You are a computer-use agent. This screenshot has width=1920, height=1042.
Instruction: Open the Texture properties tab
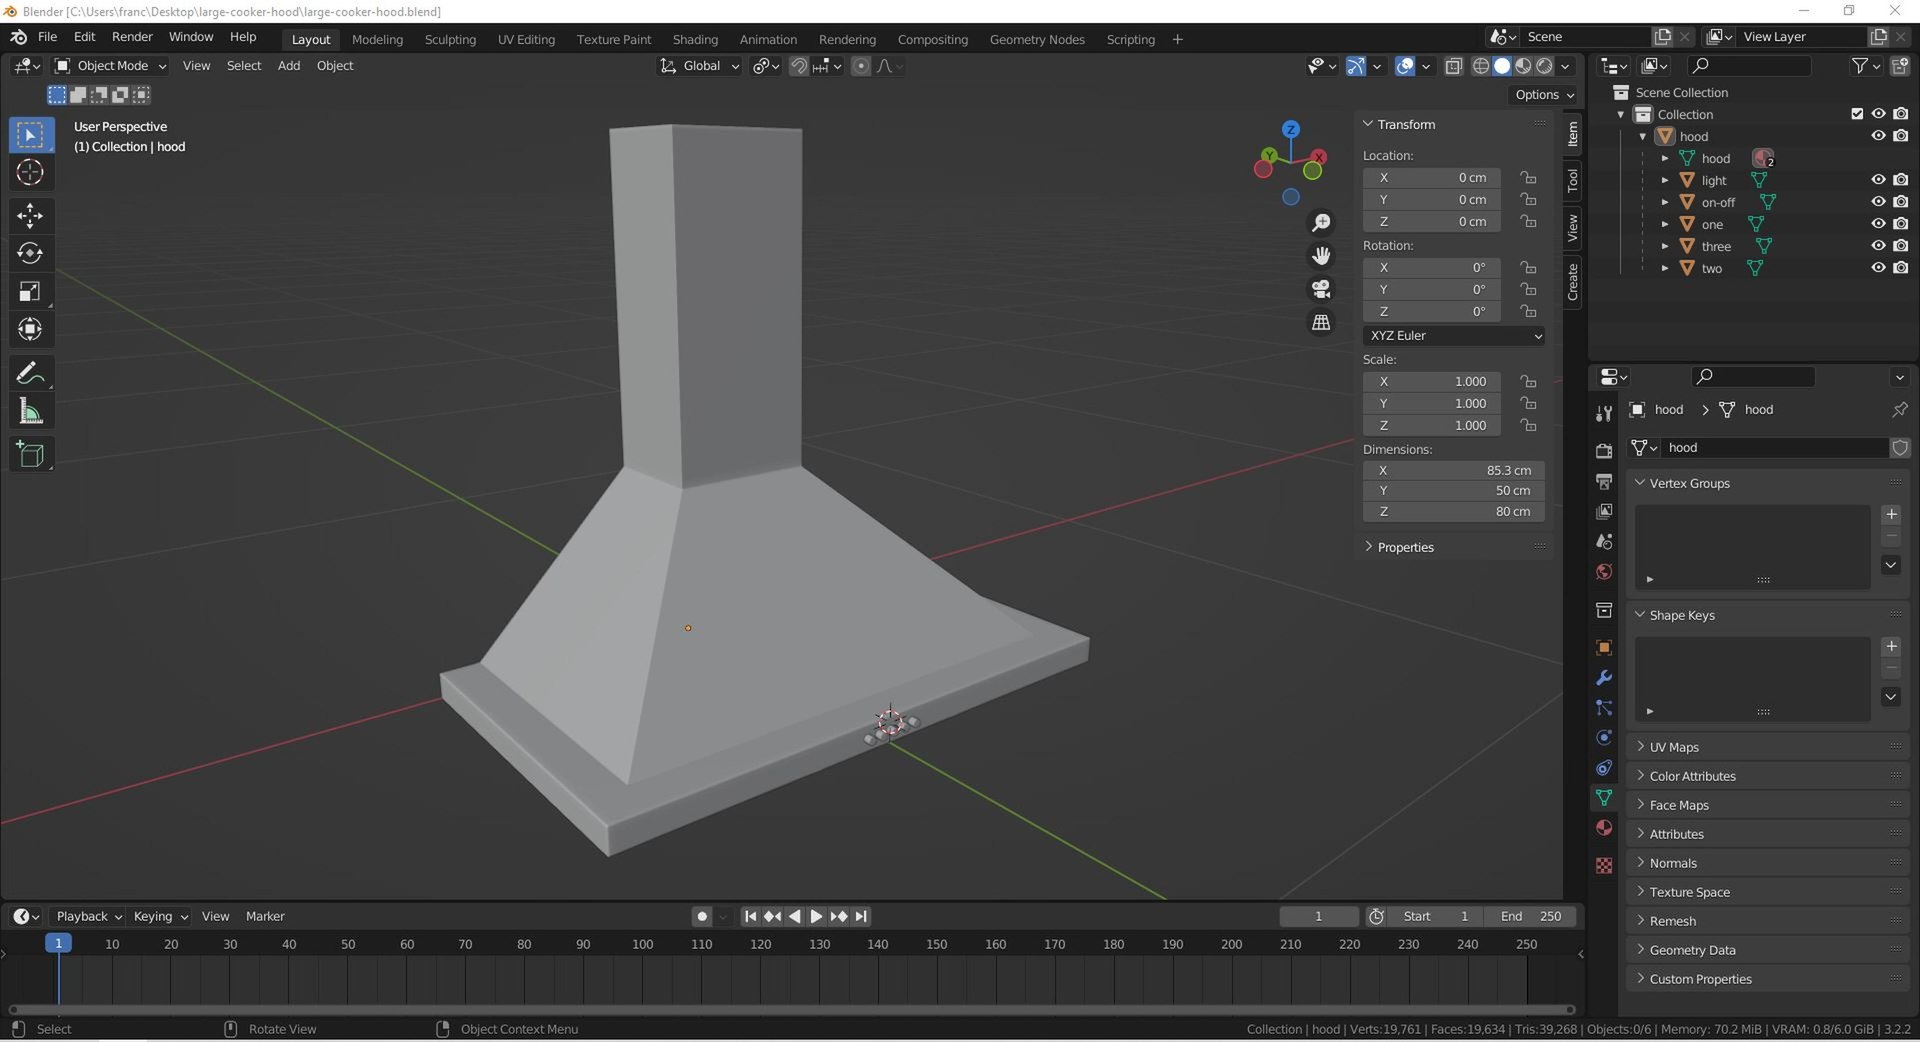pos(1604,865)
